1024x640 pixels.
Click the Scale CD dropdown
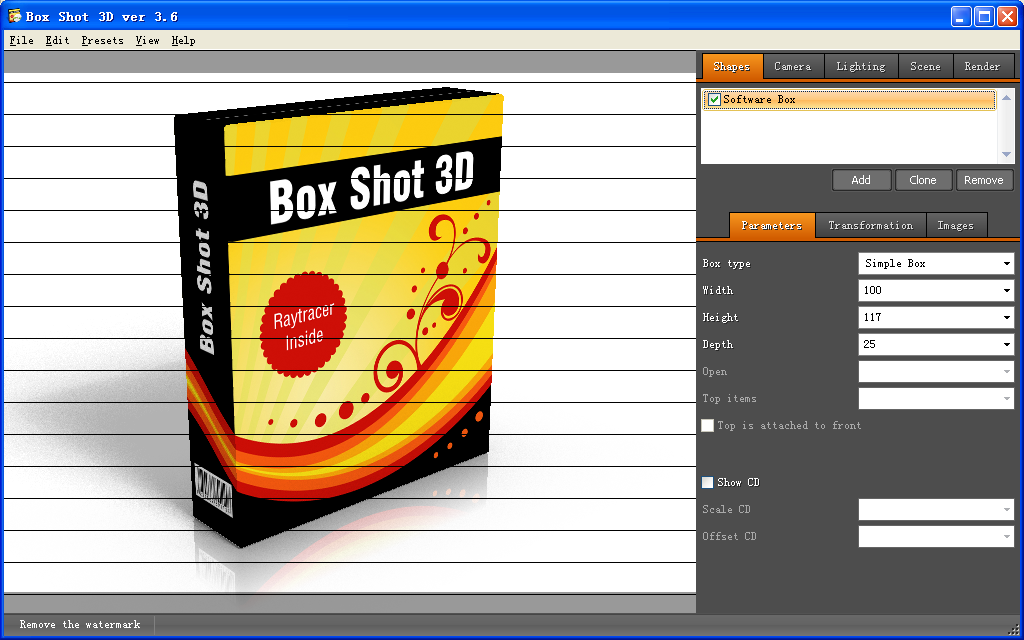(x=936, y=509)
